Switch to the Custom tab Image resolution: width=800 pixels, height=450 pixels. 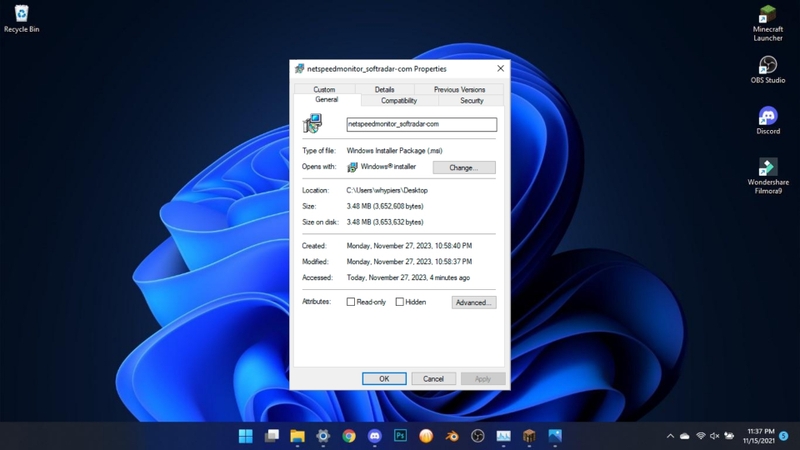[324, 89]
